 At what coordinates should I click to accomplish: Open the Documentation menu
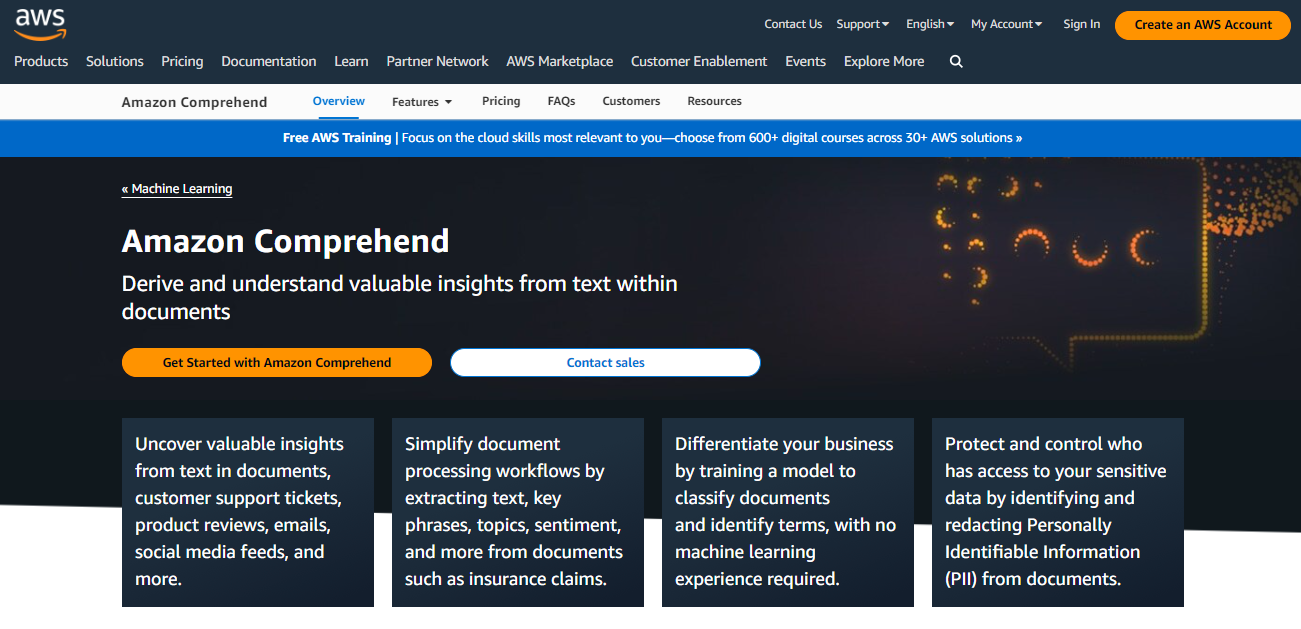269,61
